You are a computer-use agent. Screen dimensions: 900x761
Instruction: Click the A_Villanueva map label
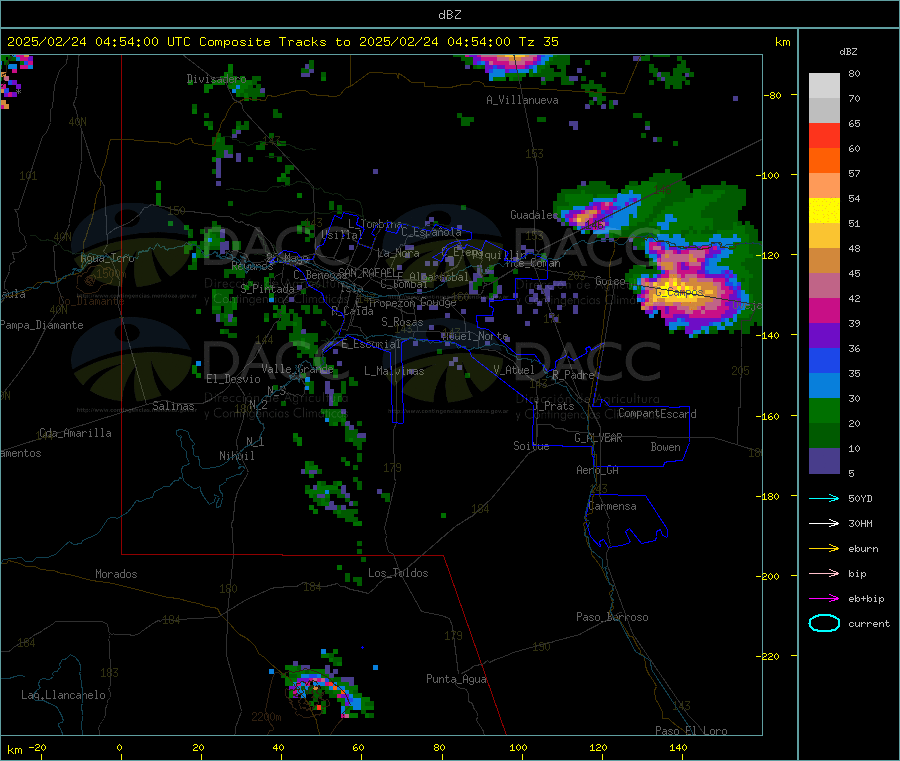tap(522, 100)
